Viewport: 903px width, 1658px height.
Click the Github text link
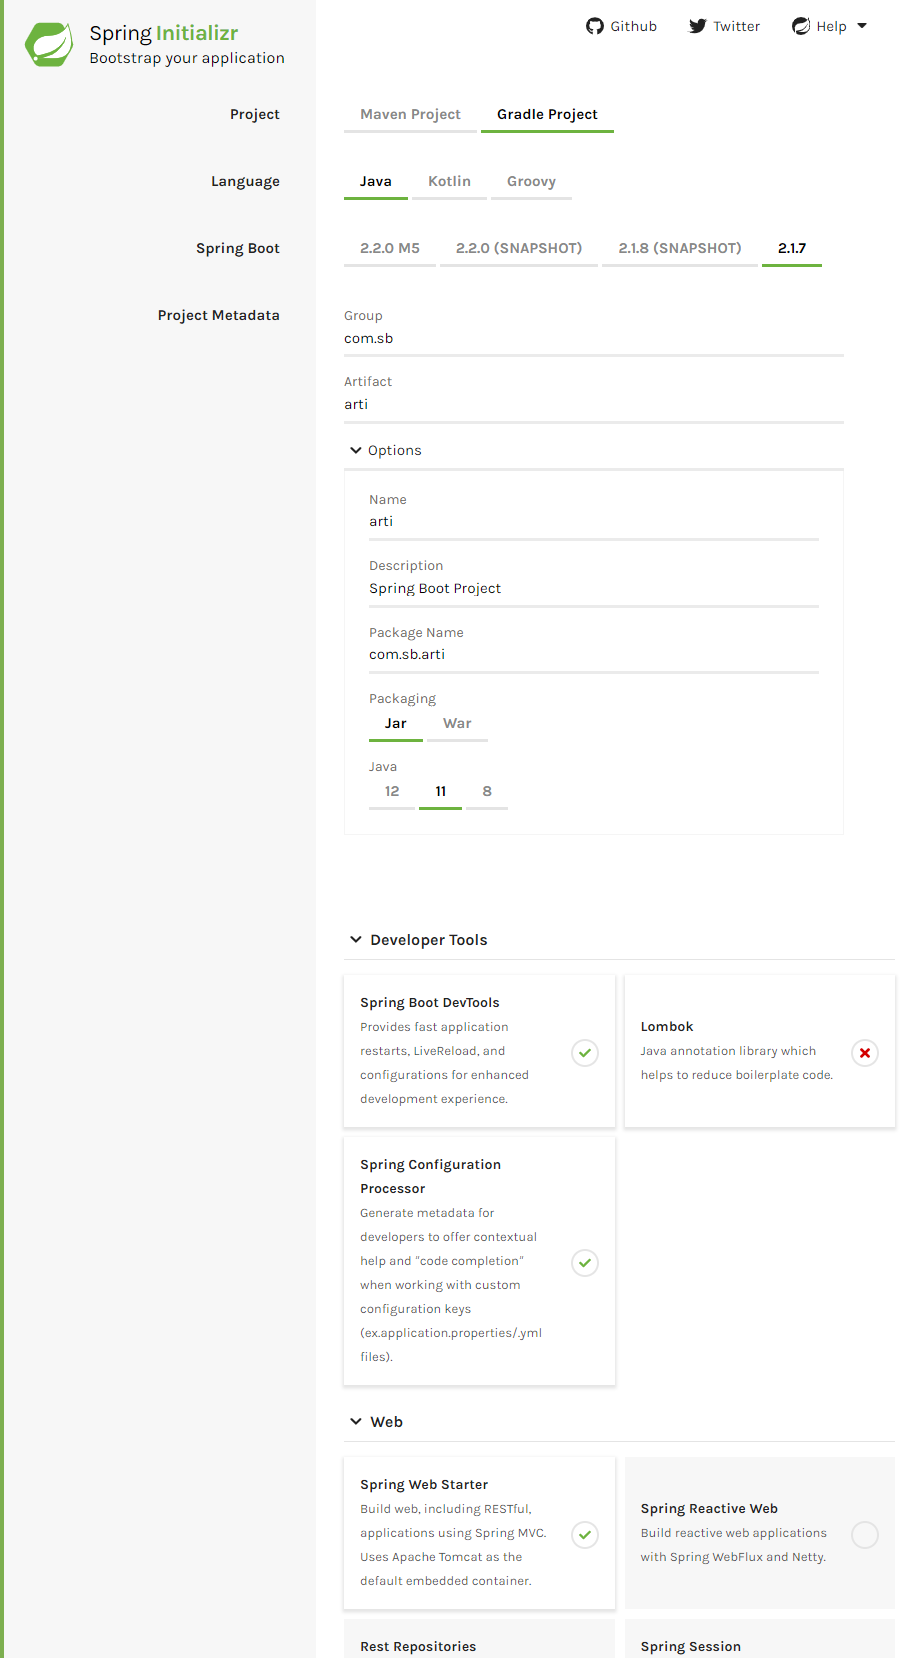tap(634, 26)
